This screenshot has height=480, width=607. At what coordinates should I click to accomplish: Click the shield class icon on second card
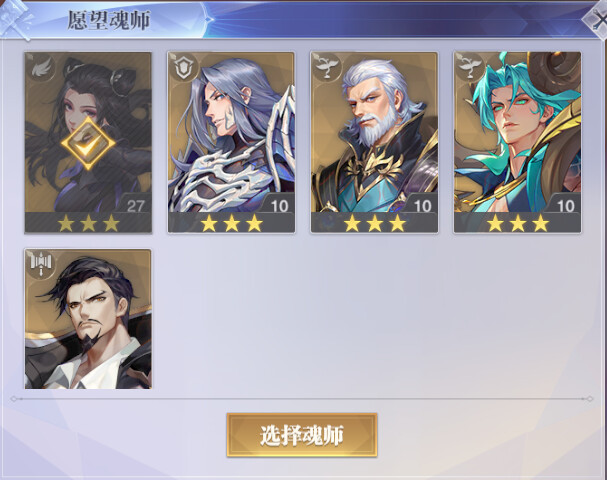[184, 68]
